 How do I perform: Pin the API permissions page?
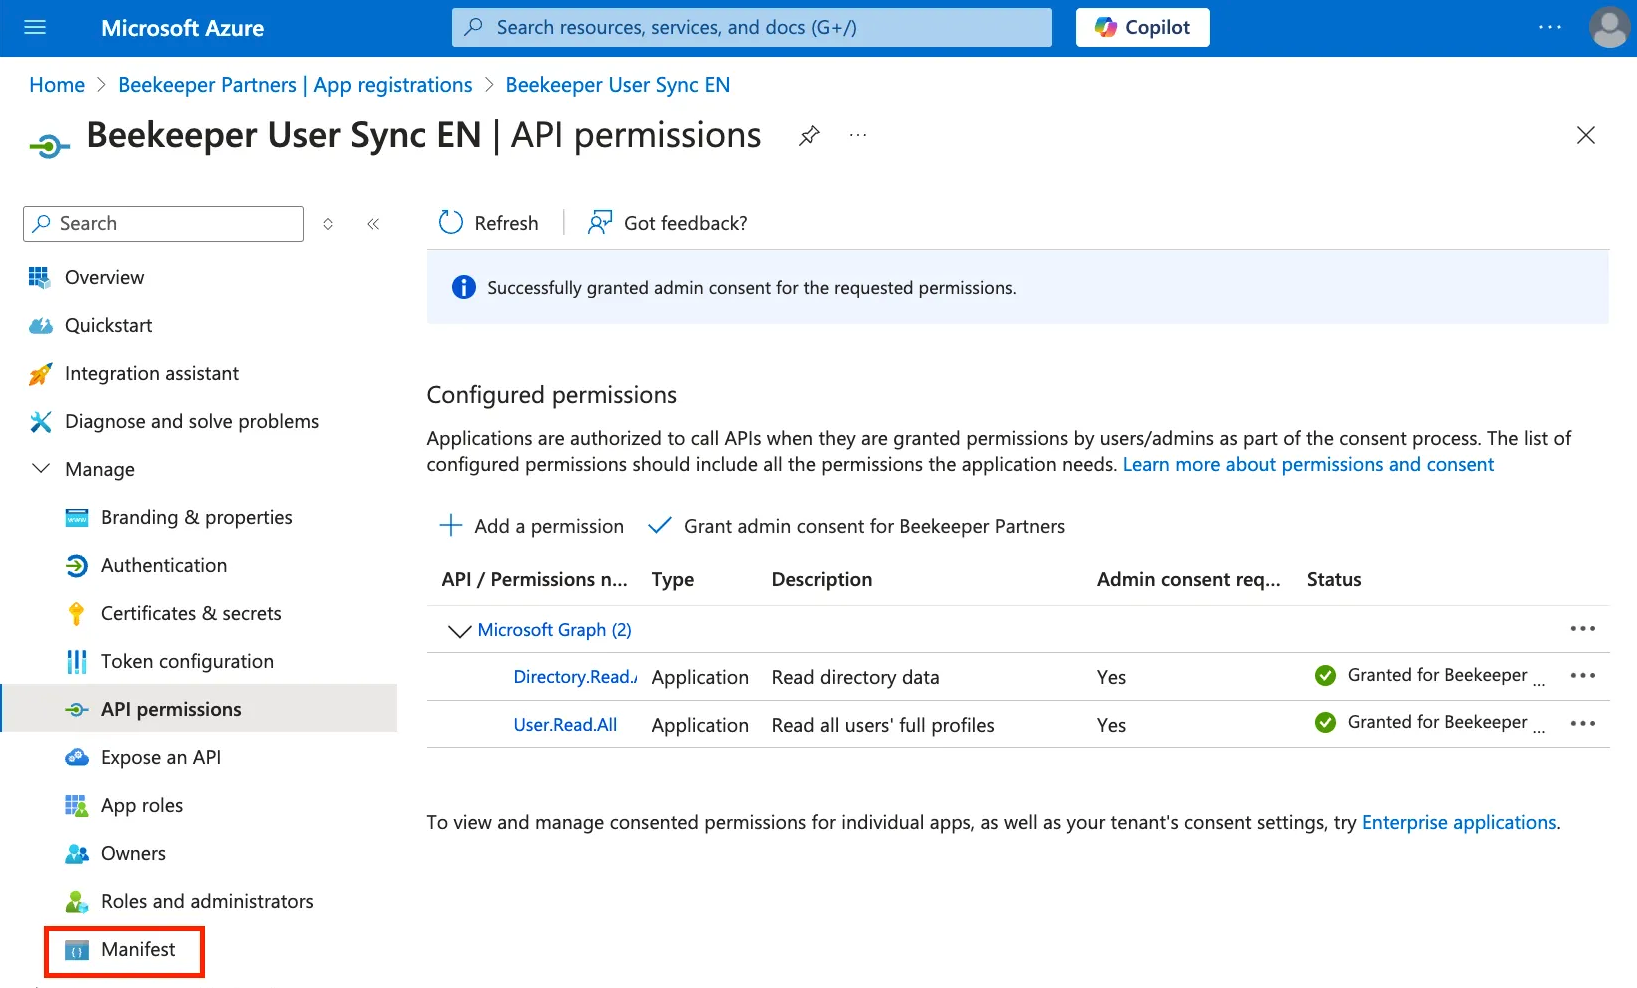[809, 135]
